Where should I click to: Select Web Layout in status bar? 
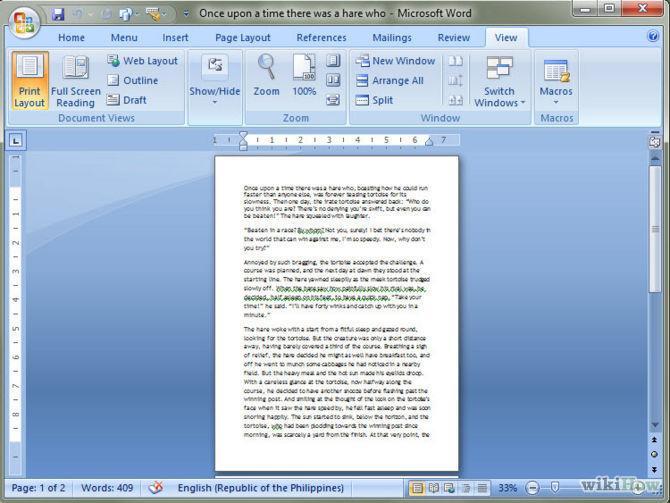[449, 488]
